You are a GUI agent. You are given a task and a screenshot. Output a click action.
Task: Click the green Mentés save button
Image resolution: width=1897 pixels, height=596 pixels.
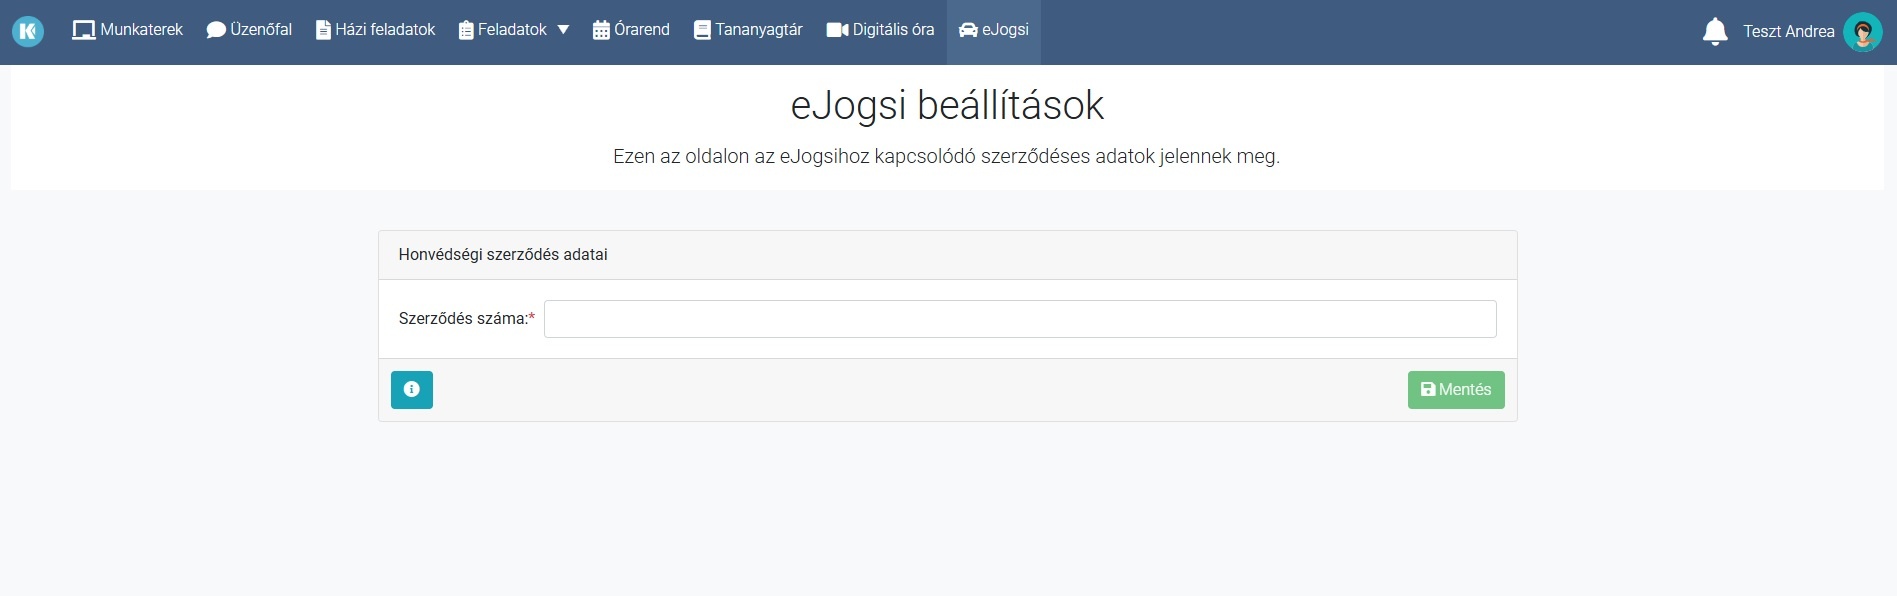click(1456, 390)
